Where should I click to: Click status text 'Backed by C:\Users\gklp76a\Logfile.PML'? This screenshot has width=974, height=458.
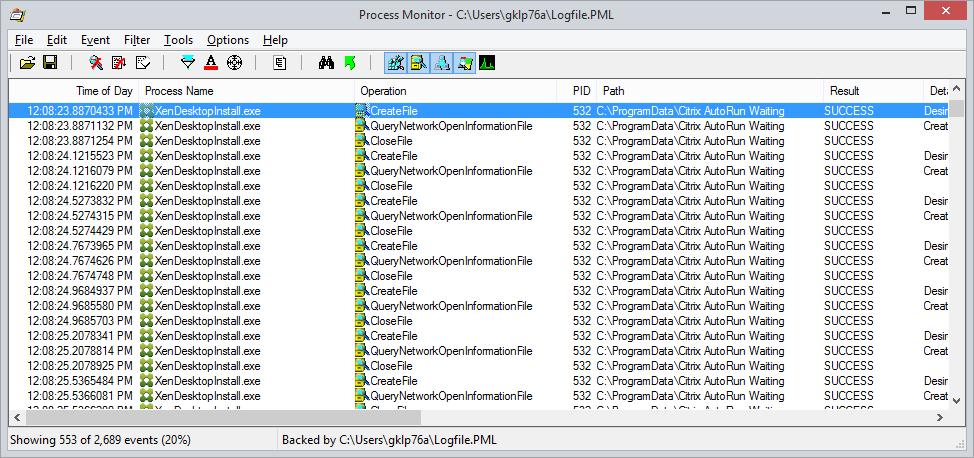[x=389, y=440]
